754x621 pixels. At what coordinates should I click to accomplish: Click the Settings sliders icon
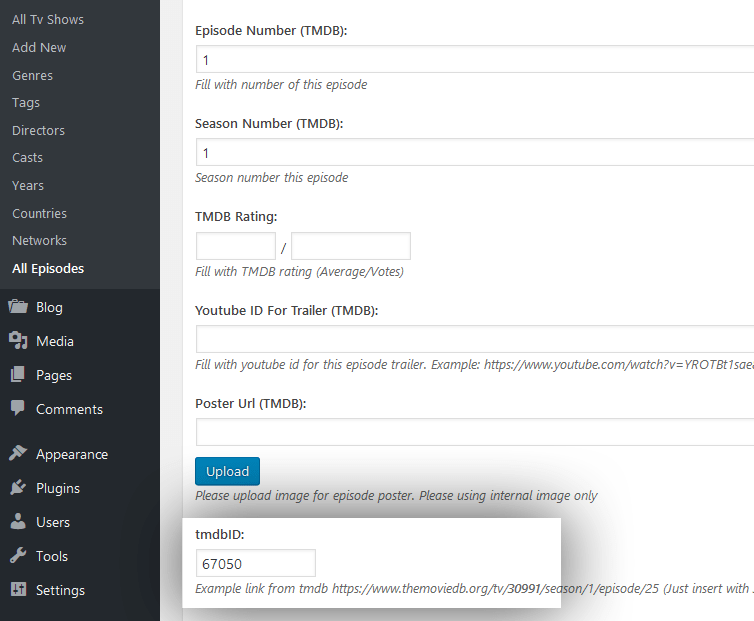[18, 590]
